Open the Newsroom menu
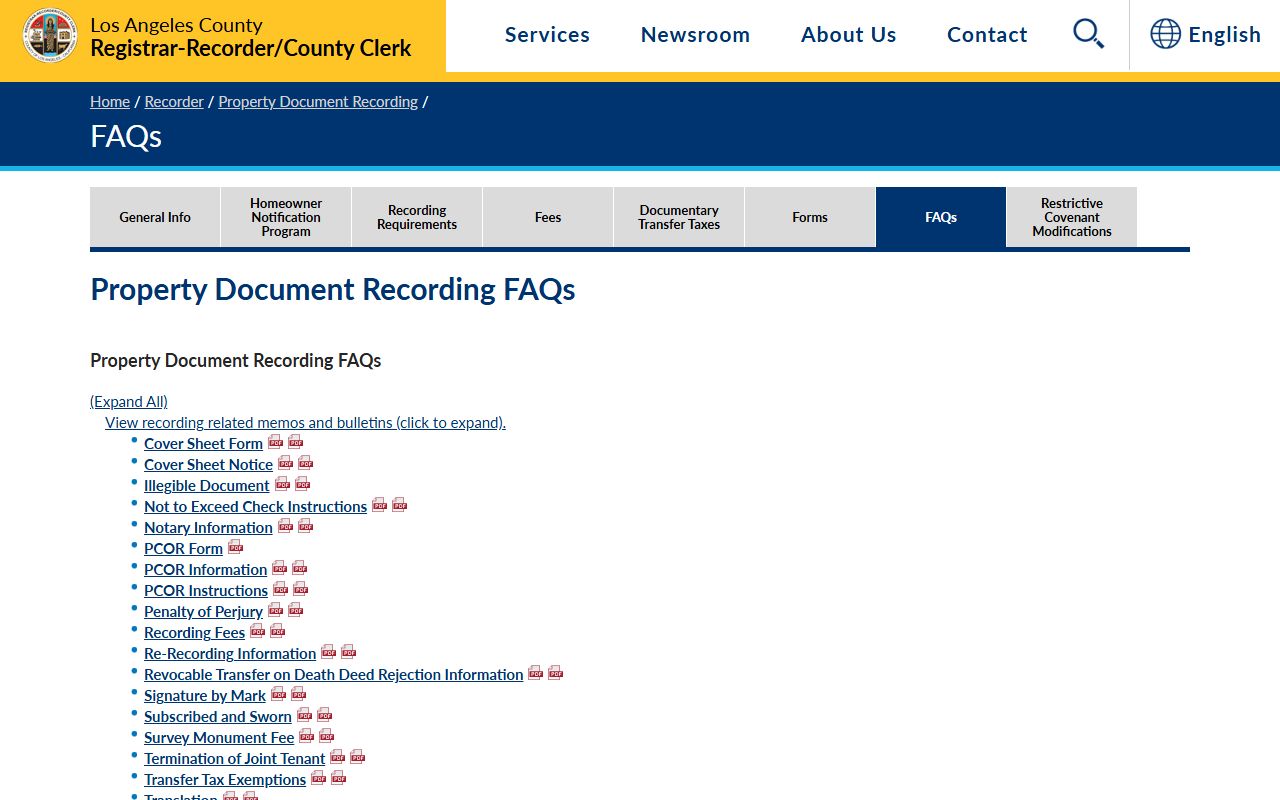Viewport: 1280px width, 800px height. (695, 34)
